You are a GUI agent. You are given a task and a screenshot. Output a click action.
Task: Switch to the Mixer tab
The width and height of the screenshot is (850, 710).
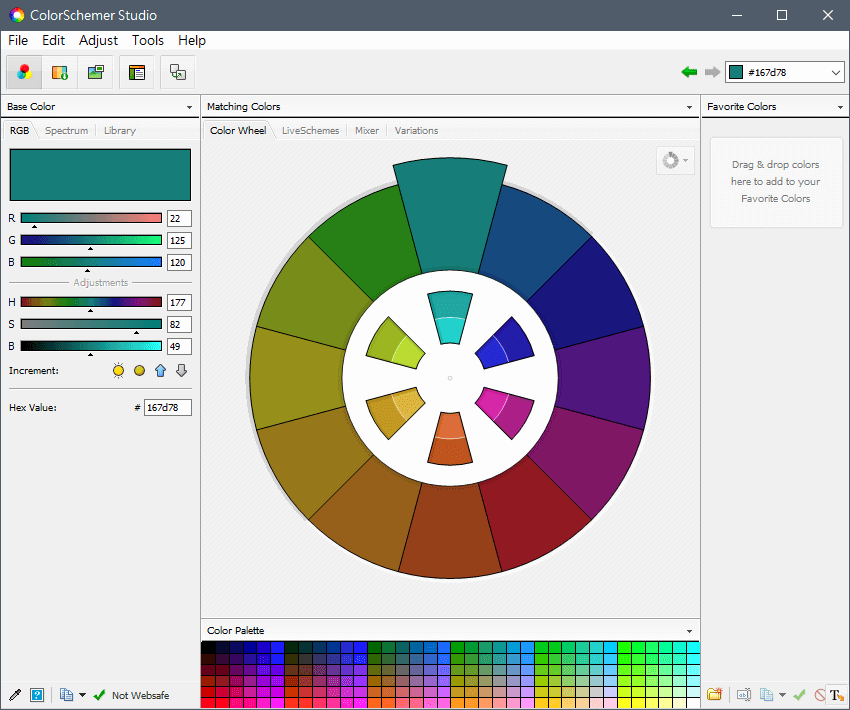click(367, 131)
